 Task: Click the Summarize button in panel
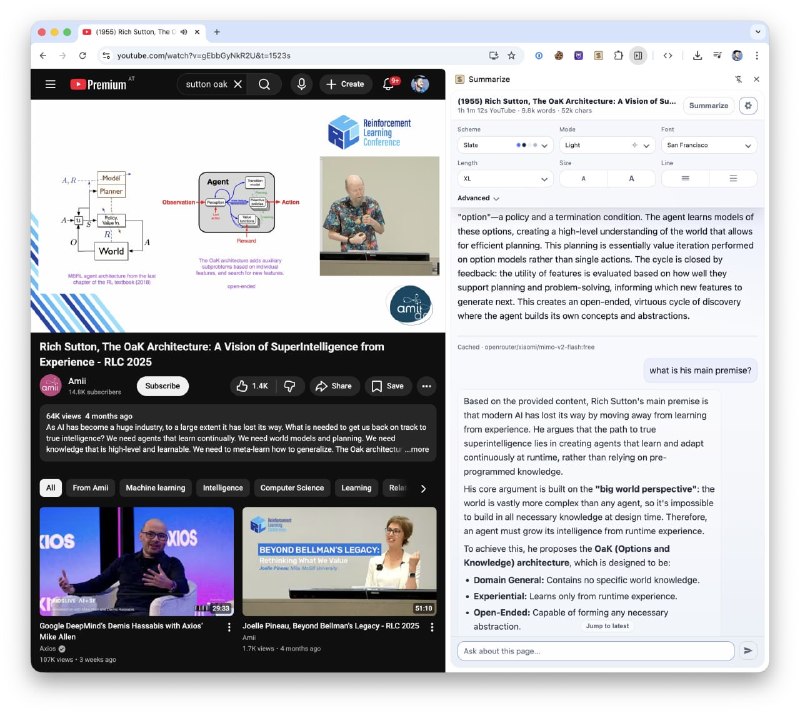click(708, 106)
